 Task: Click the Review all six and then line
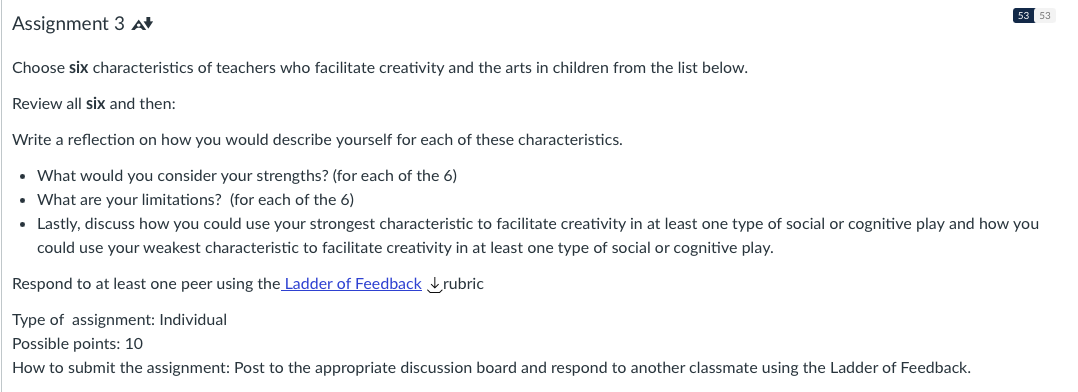pos(94,104)
